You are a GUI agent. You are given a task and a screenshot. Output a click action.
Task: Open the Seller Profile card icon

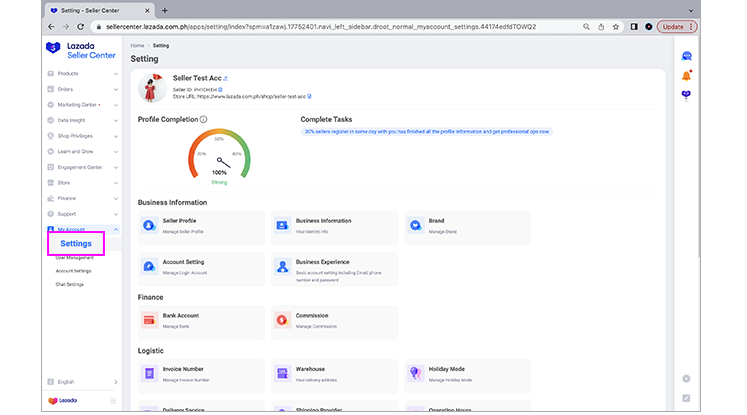pyautogui.click(x=149, y=225)
